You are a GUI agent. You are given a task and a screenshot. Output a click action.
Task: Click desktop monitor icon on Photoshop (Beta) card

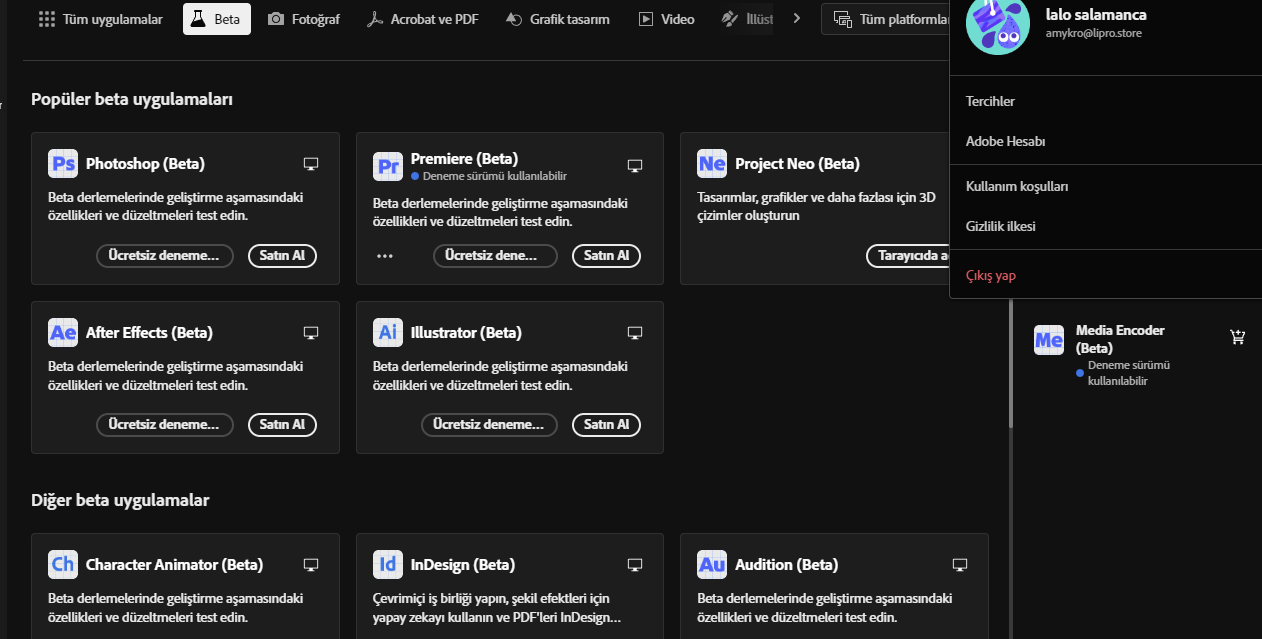click(x=311, y=164)
